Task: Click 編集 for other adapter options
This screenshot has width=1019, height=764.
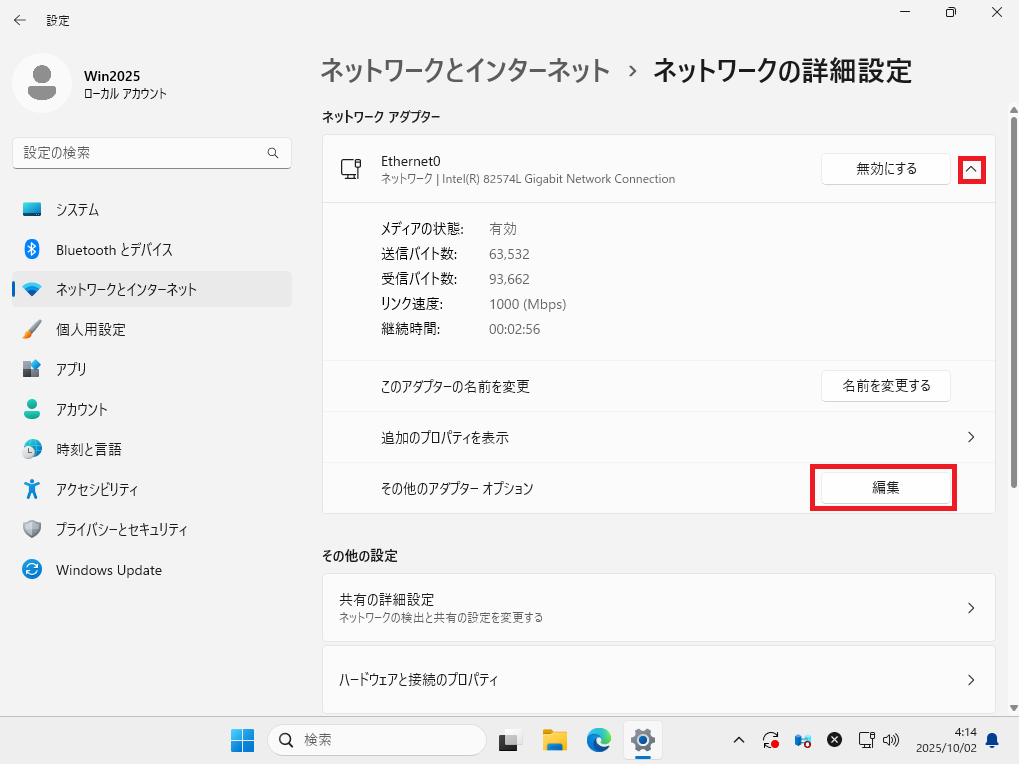Action: pos(885,488)
